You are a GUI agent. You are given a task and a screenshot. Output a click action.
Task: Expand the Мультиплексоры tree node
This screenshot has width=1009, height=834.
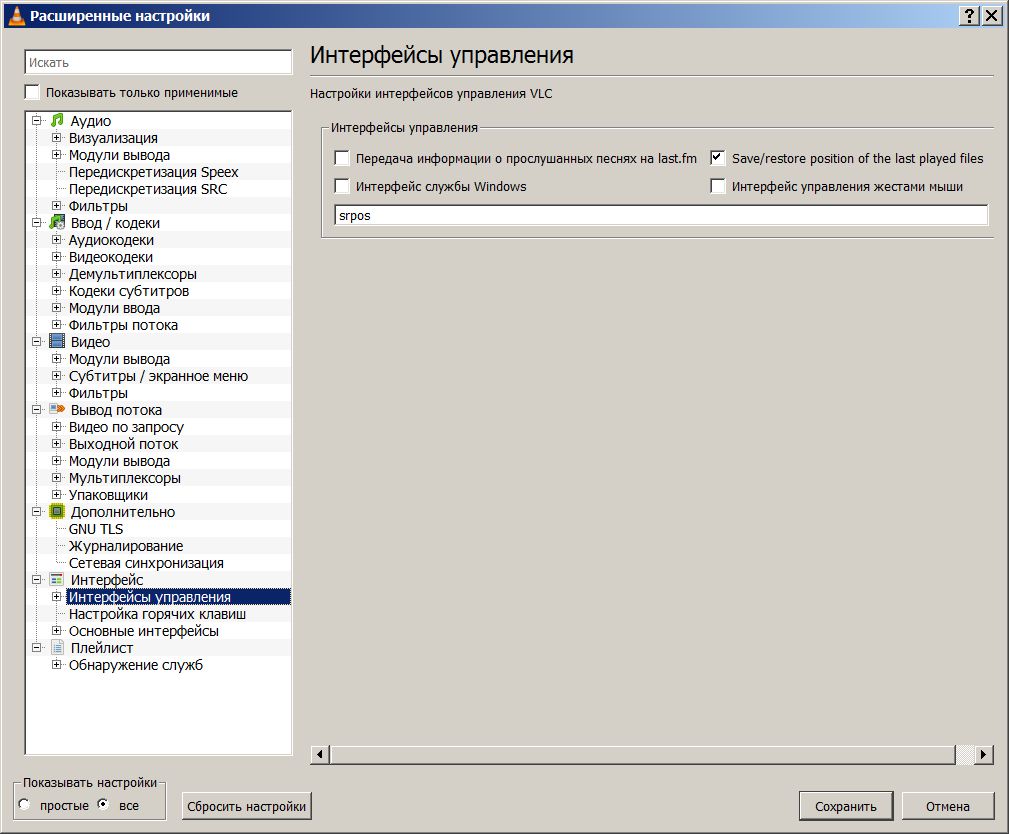pos(57,477)
